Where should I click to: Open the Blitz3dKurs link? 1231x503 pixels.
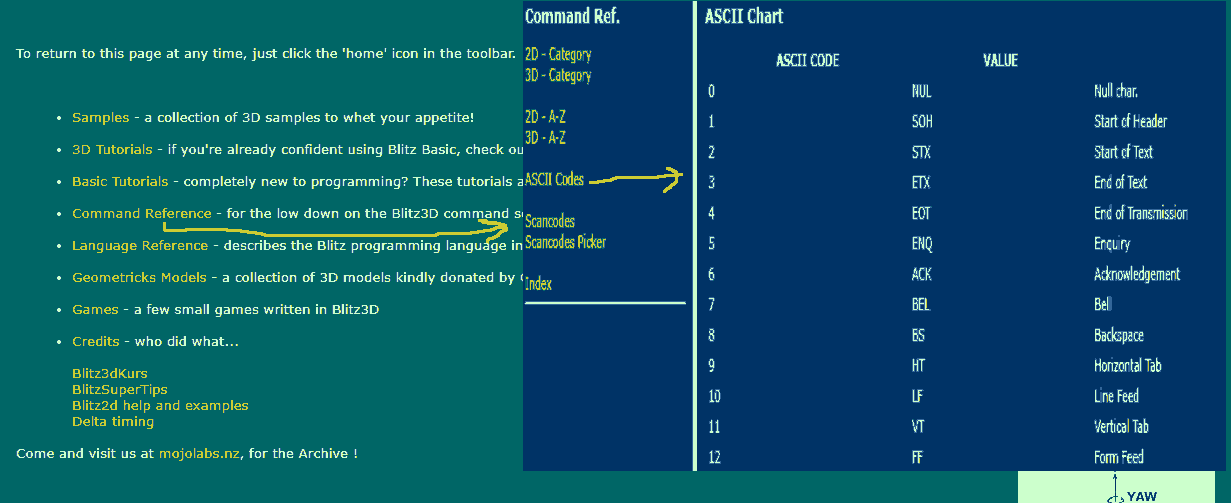(109, 374)
